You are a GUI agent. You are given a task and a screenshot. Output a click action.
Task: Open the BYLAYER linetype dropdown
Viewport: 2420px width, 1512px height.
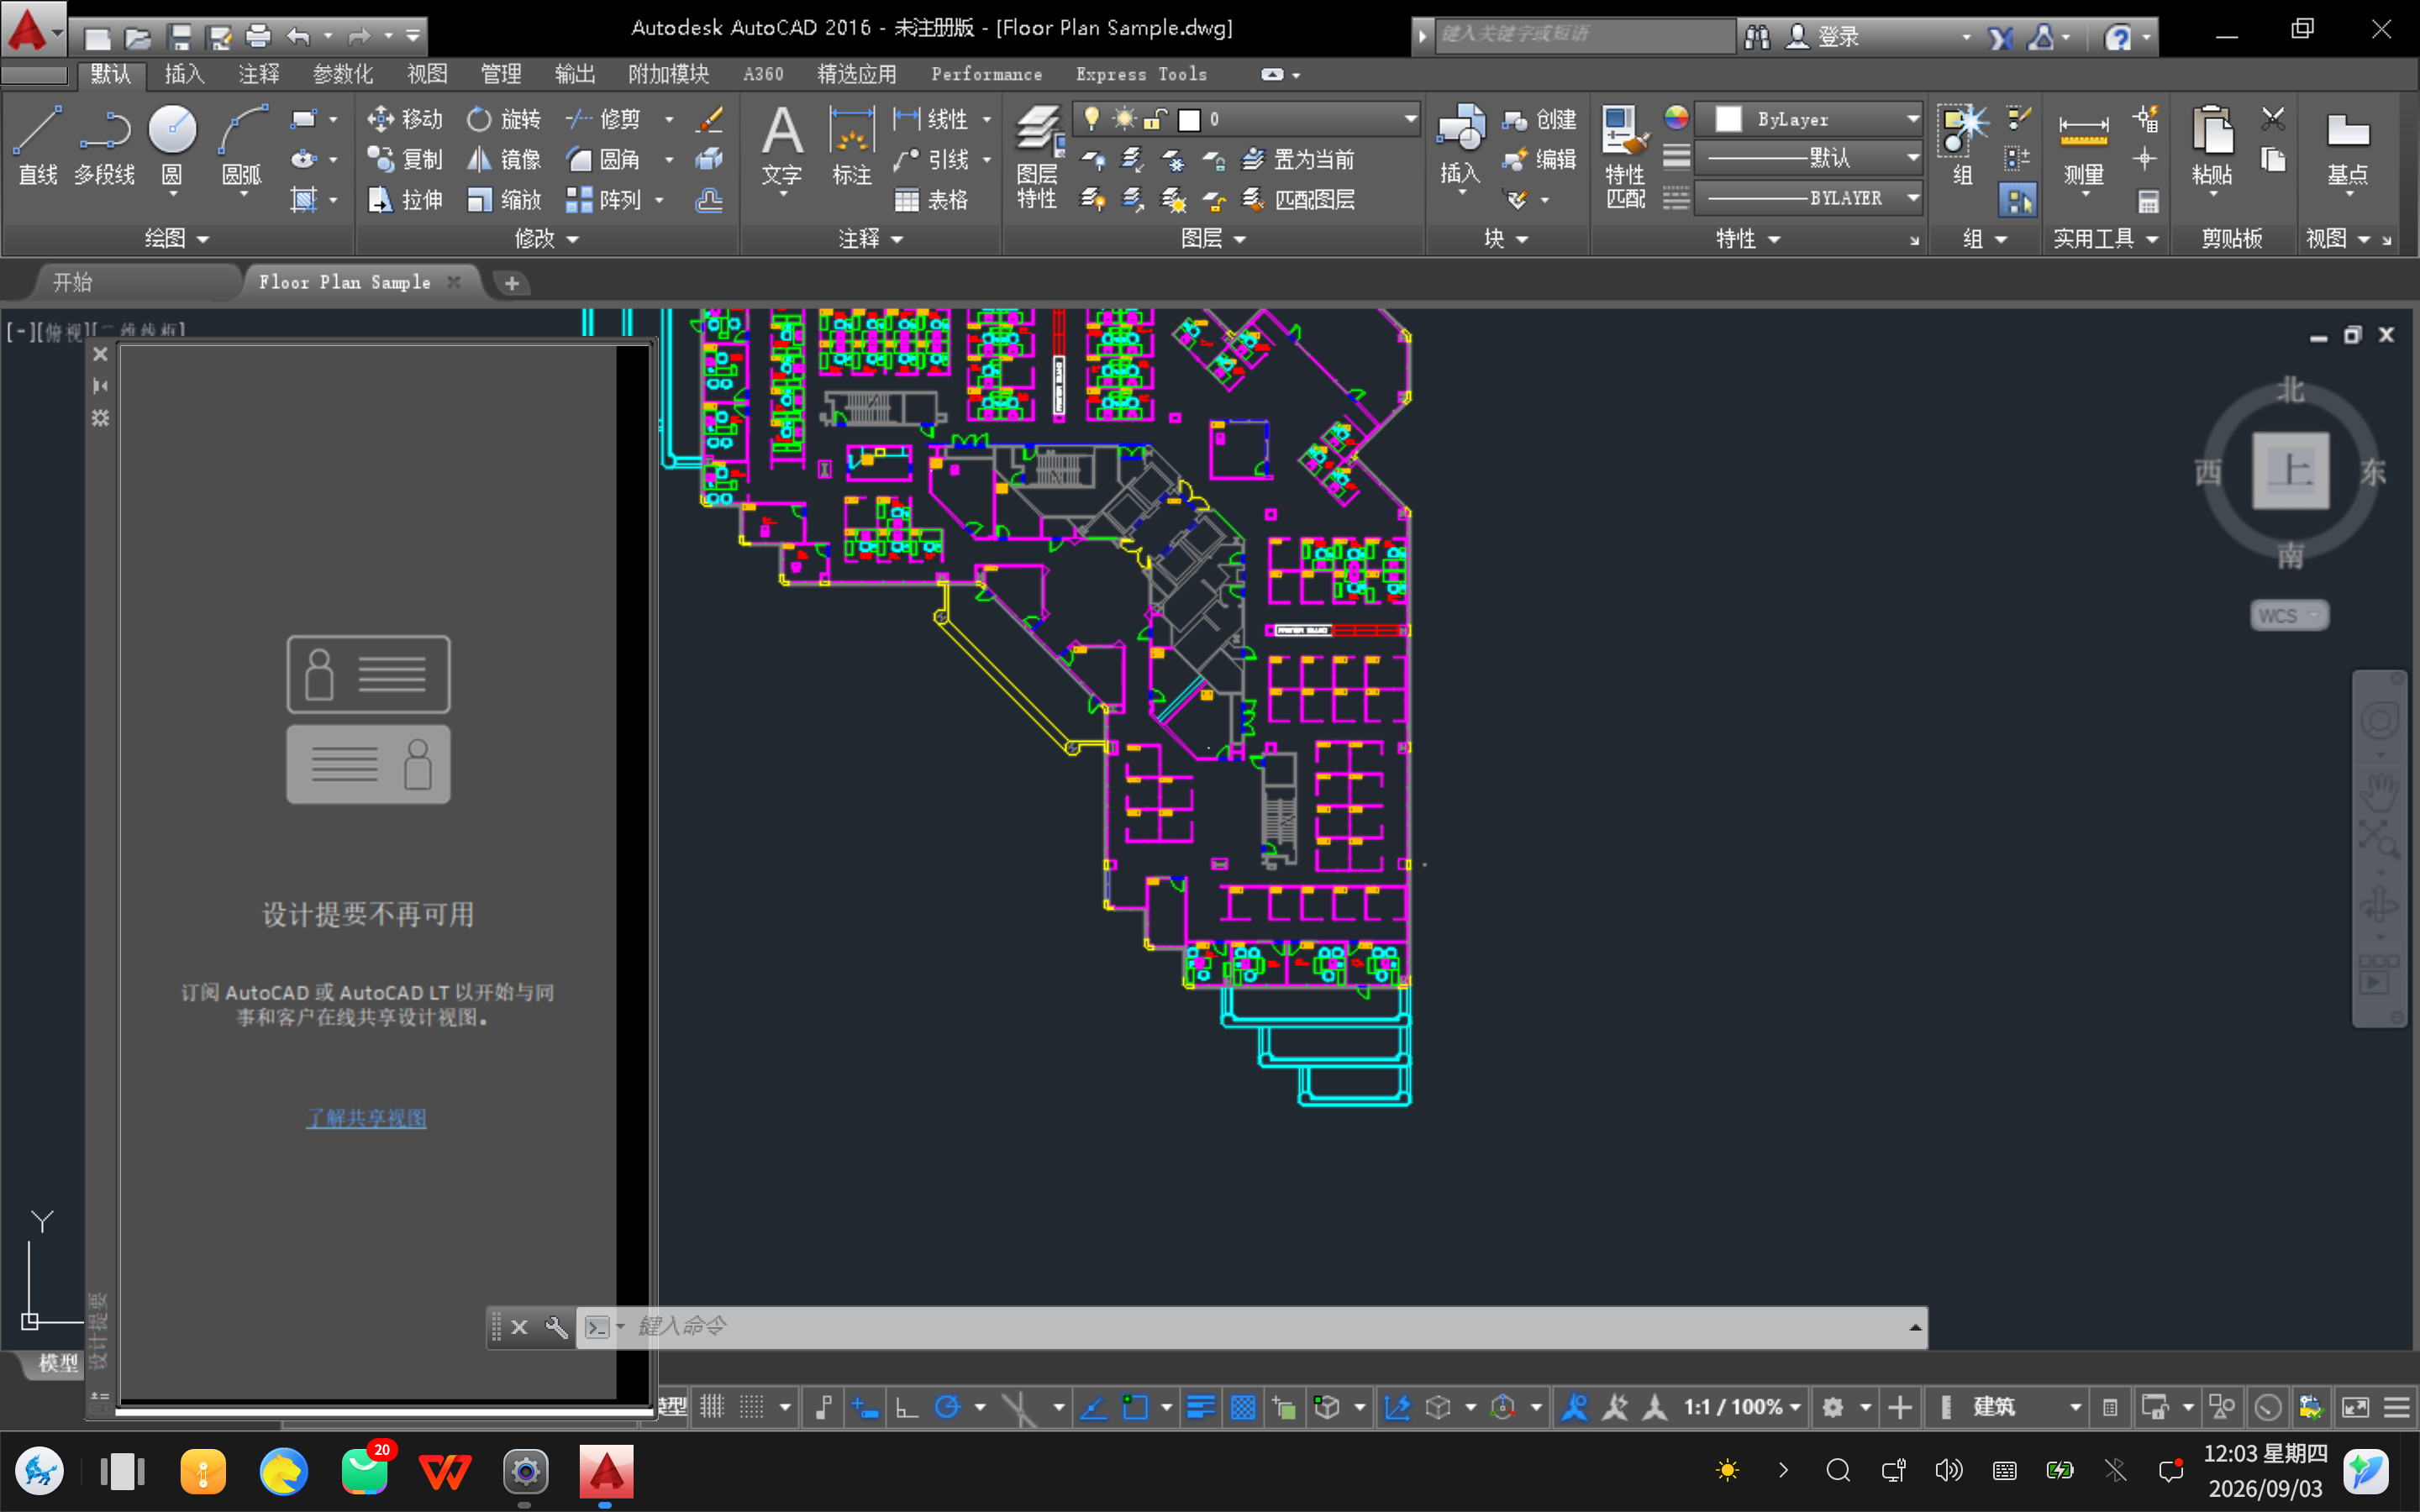1913,198
